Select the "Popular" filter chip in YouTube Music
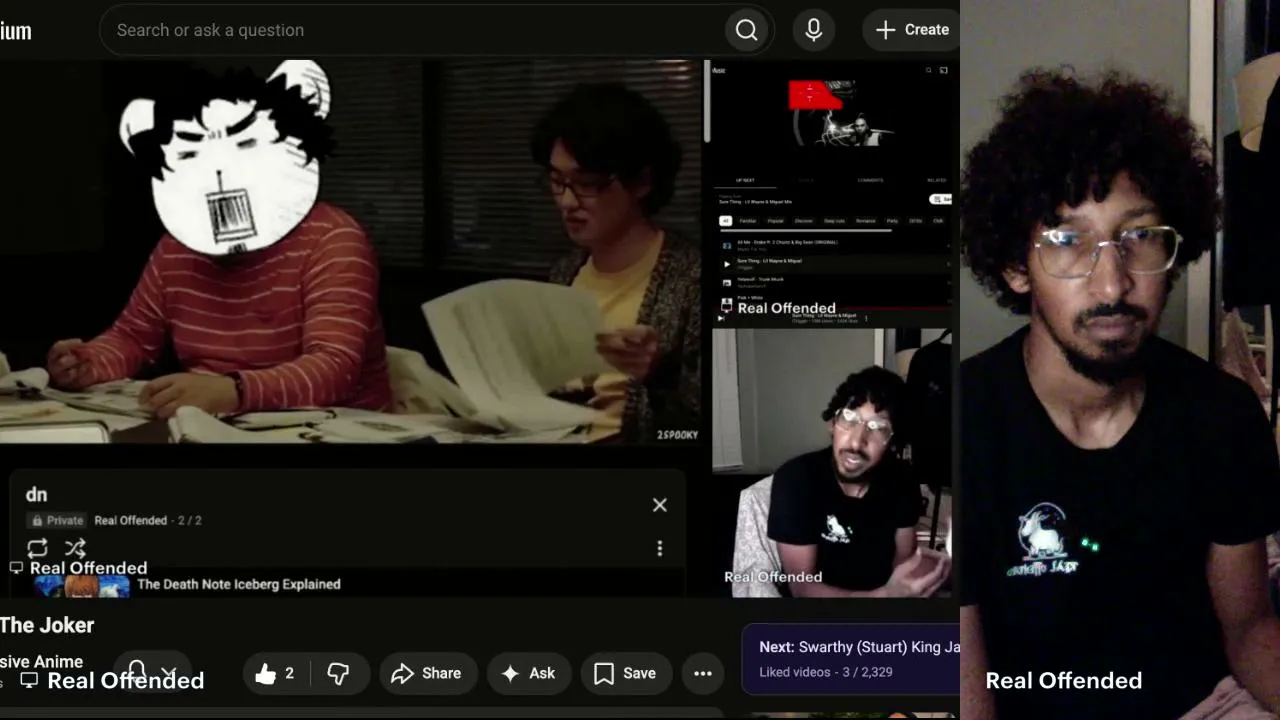This screenshot has width=1280, height=720. 775,221
